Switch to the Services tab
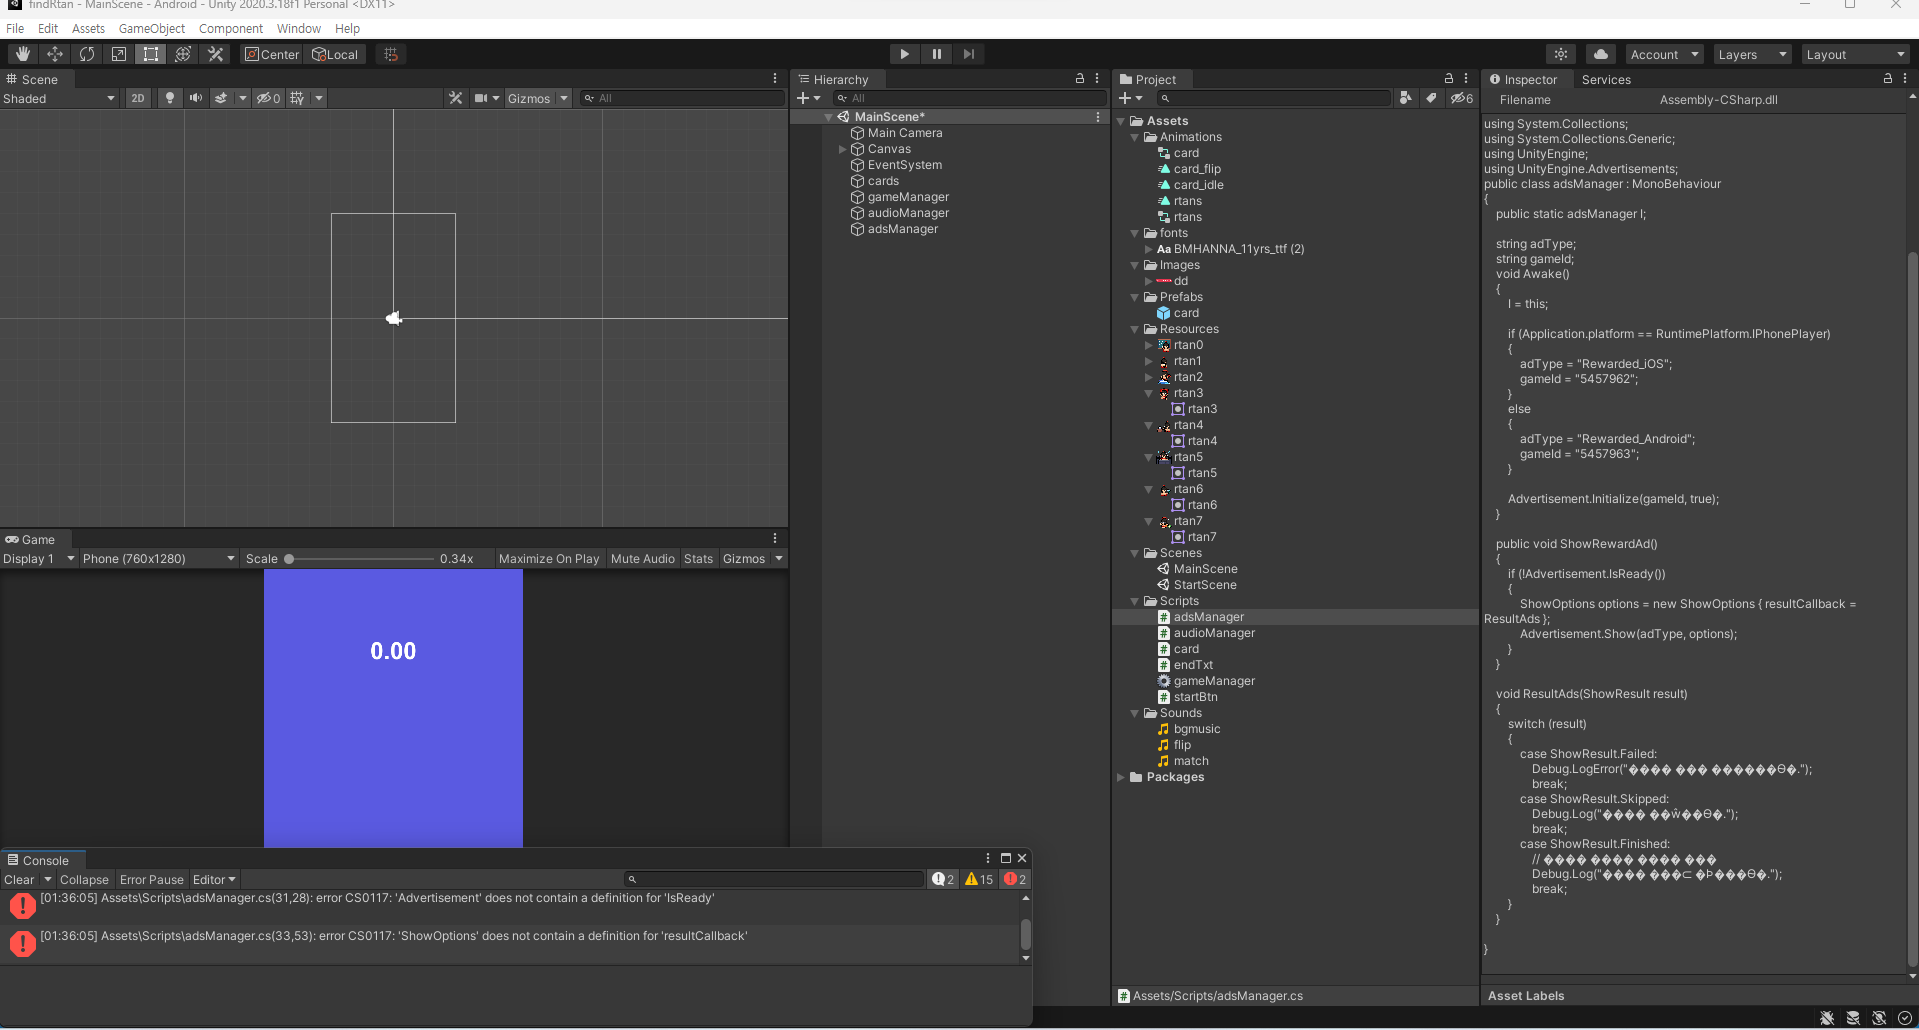Image resolution: width=1919 pixels, height=1030 pixels. tap(1606, 79)
